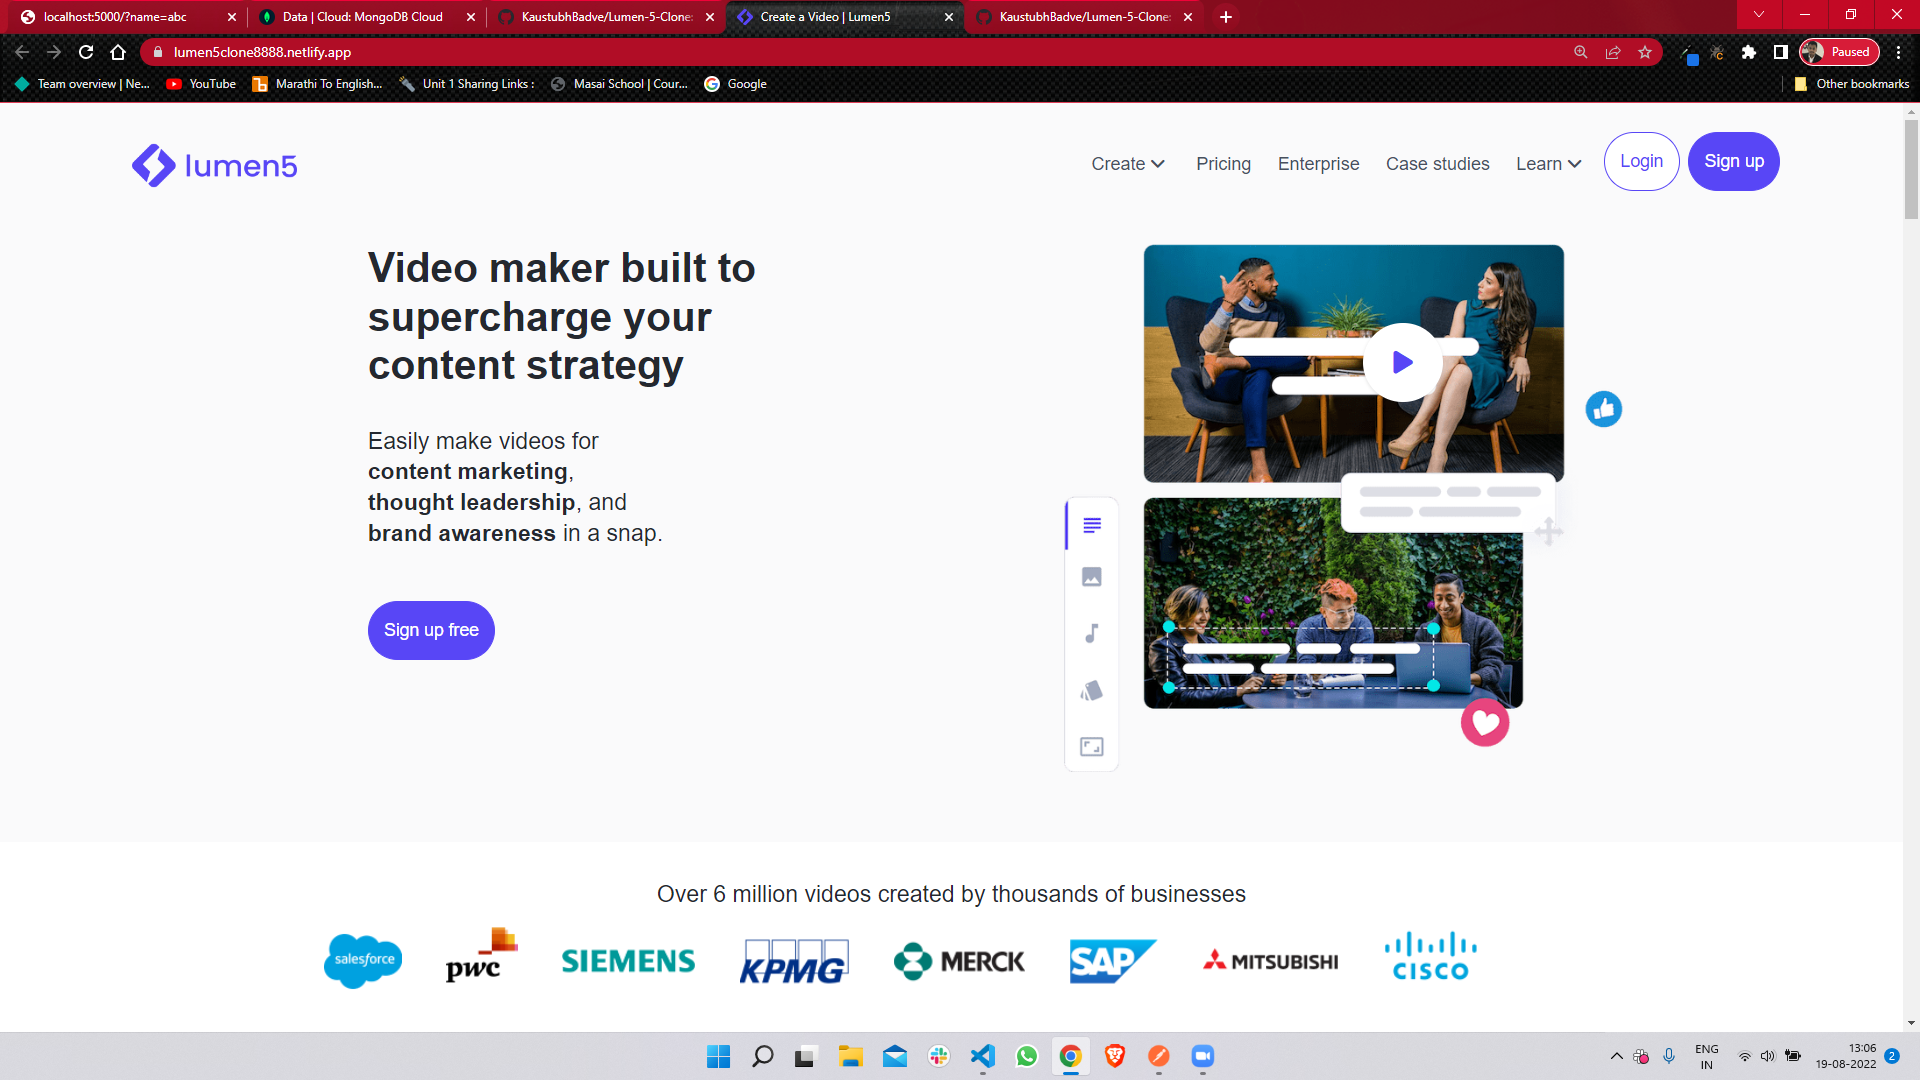Open the tab search chevron in title bar
The height and width of the screenshot is (1080, 1920).
click(x=1759, y=15)
